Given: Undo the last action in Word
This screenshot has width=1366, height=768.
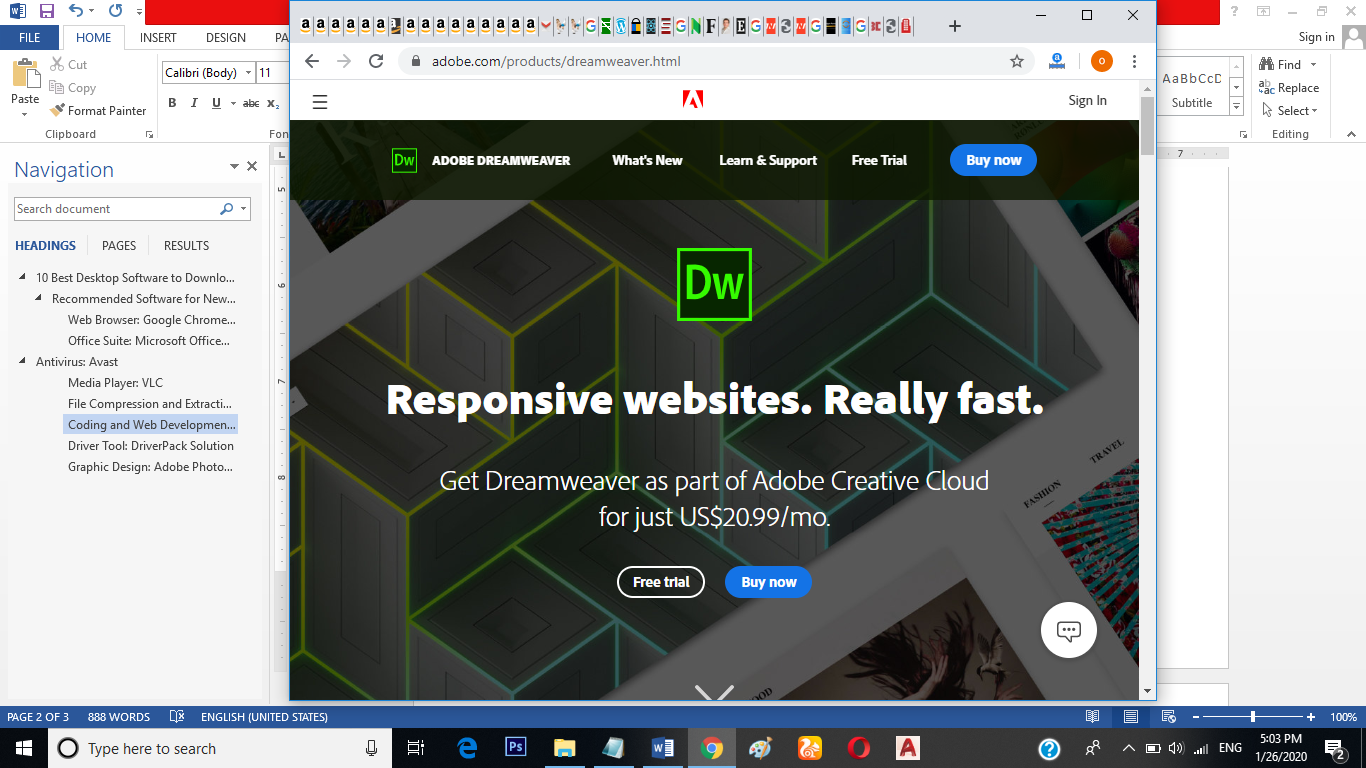Looking at the screenshot, I should point(76,12).
